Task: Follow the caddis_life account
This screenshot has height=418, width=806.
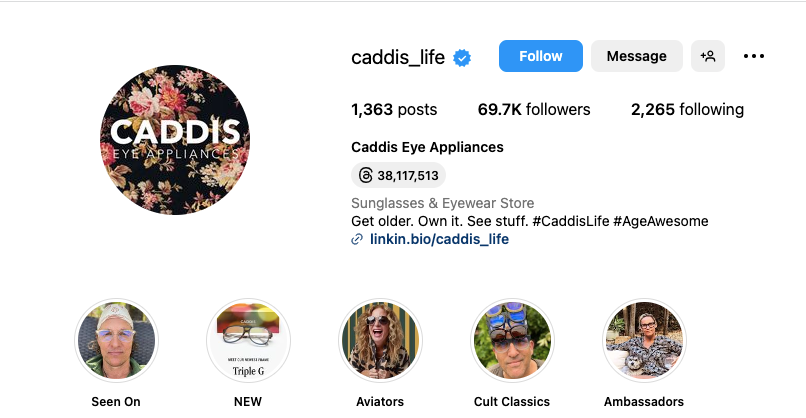Action: point(541,56)
